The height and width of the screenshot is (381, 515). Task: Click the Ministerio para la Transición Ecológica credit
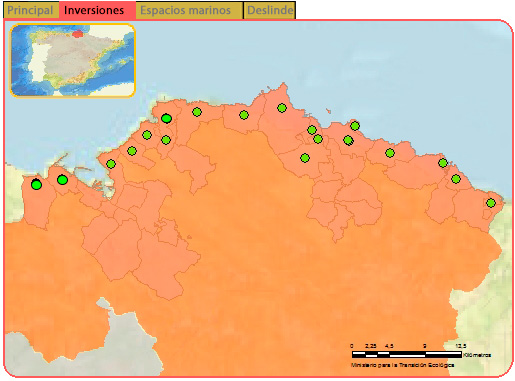tap(402, 365)
